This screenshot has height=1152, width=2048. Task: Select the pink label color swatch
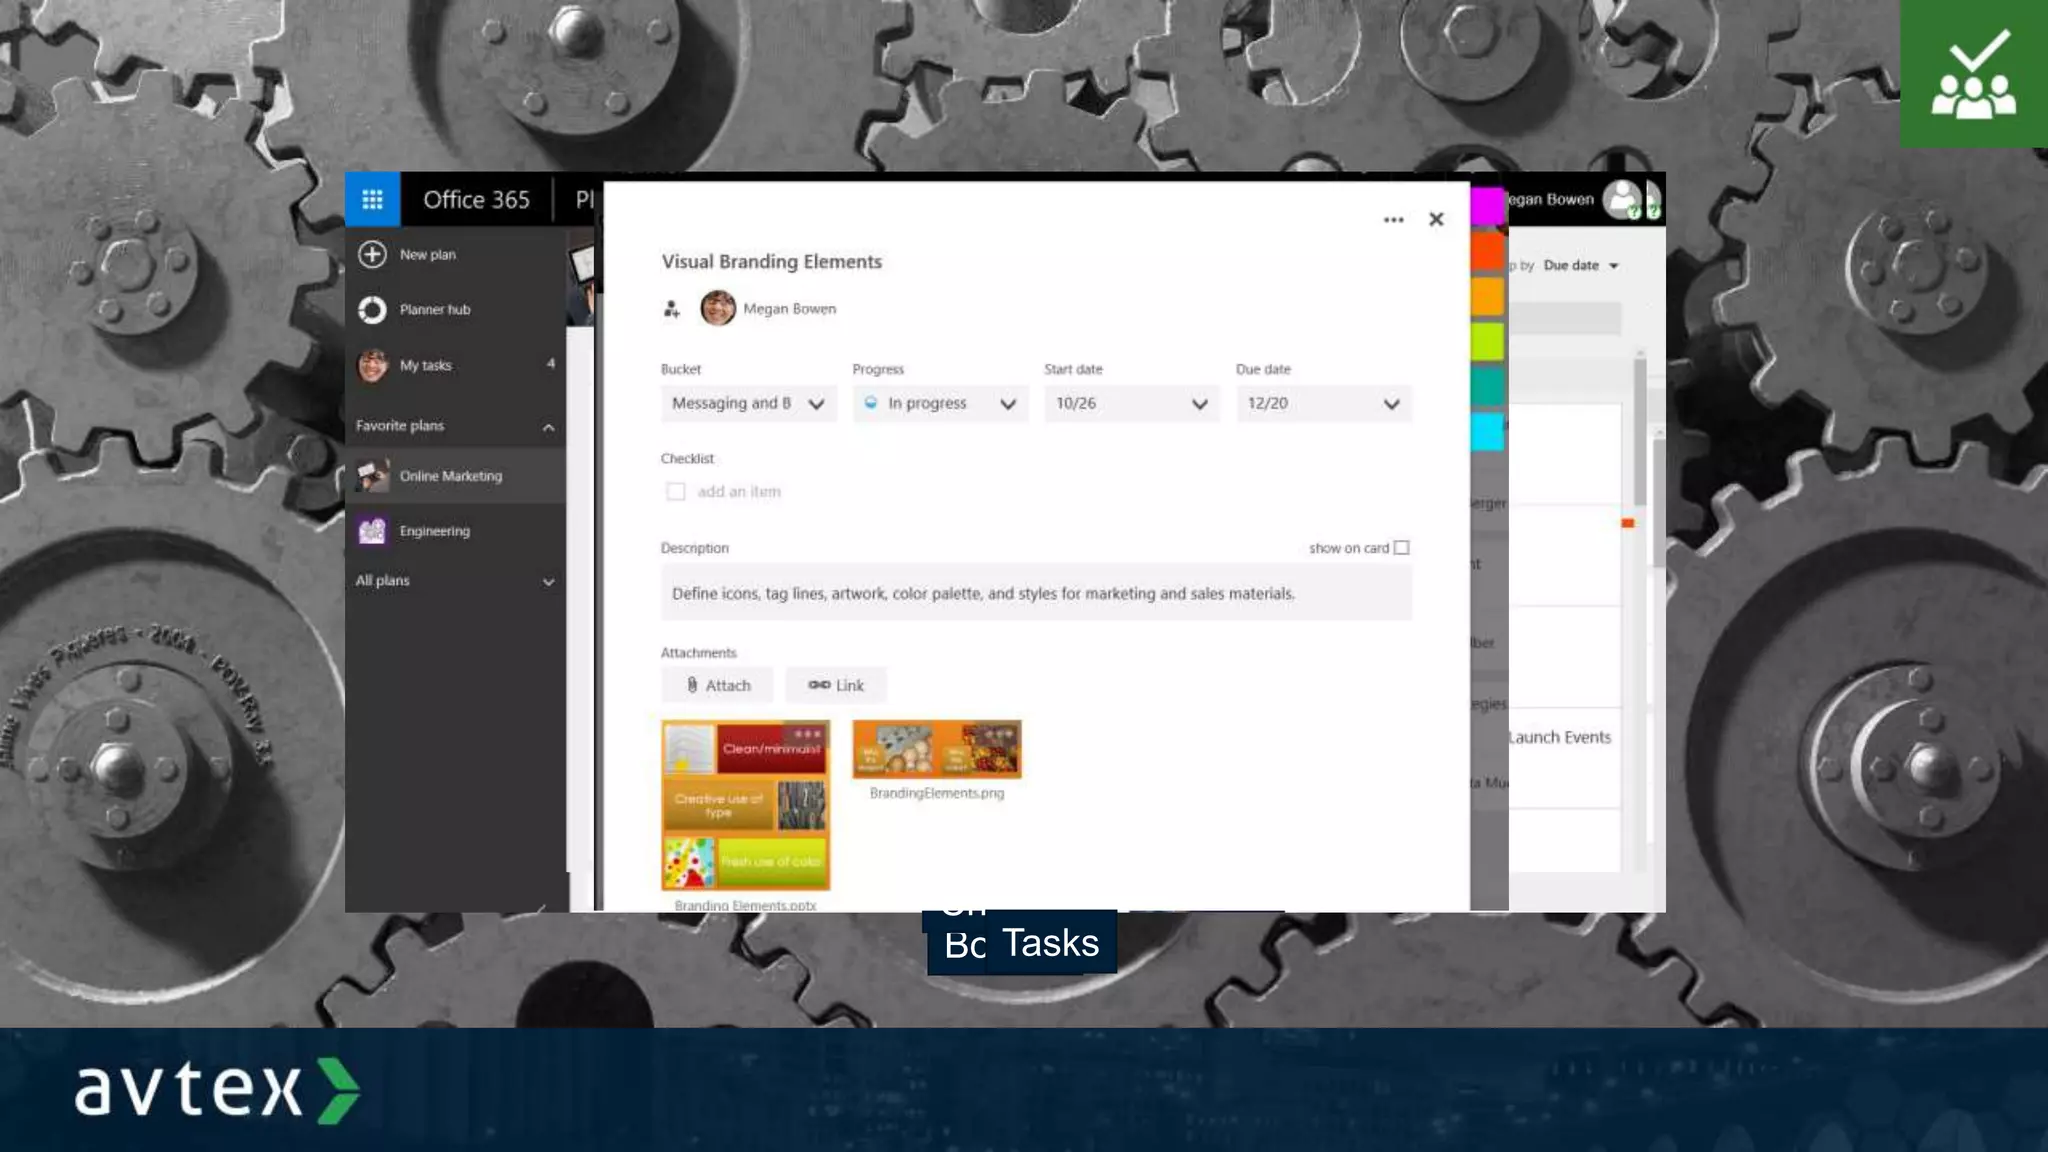pos(1487,206)
